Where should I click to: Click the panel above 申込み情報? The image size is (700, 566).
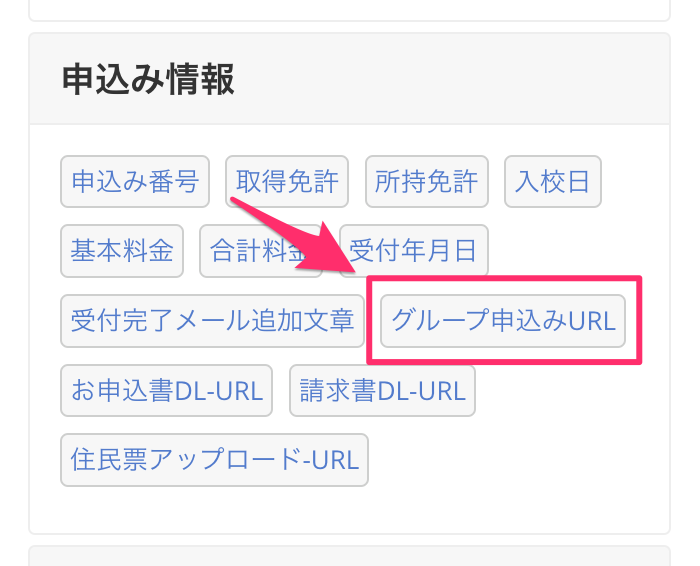point(348,10)
